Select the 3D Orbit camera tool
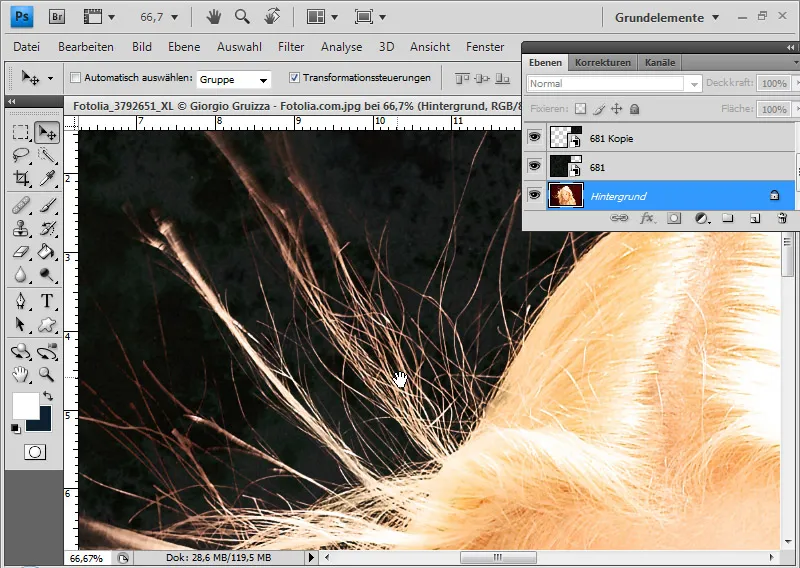 click(x=47, y=352)
